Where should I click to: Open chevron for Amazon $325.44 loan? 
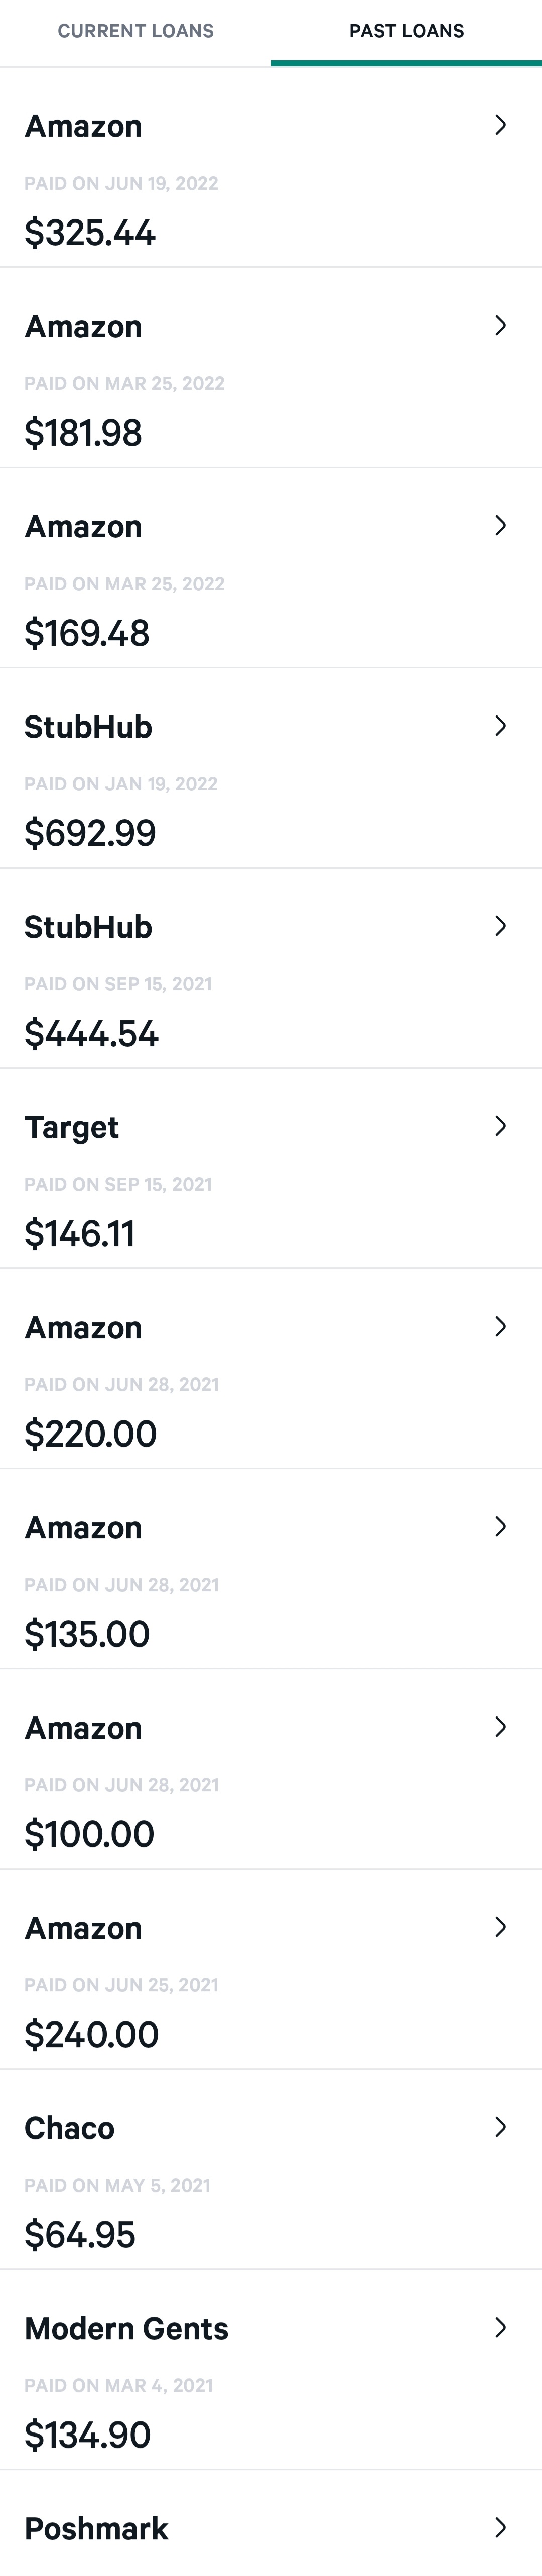[x=500, y=125]
